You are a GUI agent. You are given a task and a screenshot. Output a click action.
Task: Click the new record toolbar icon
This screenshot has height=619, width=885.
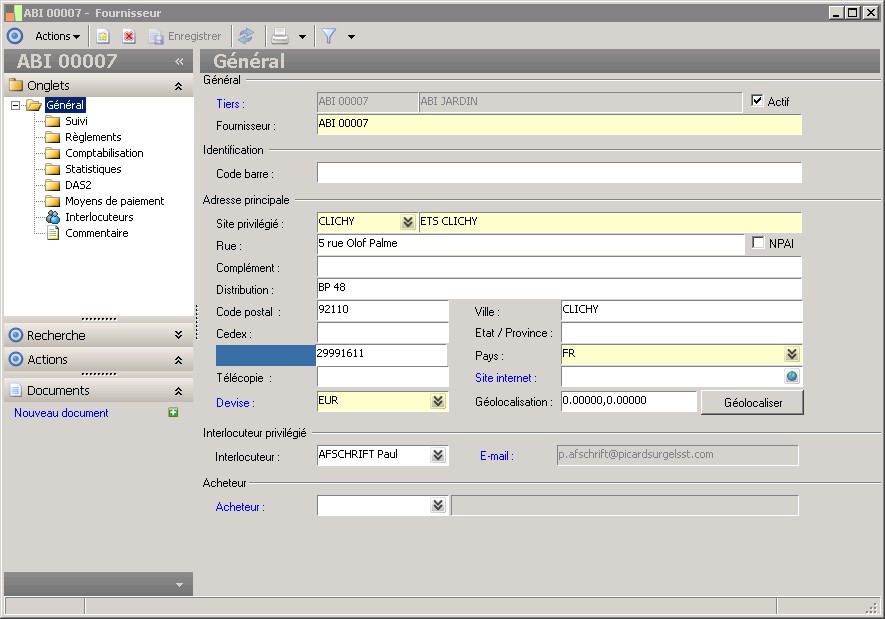102,36
